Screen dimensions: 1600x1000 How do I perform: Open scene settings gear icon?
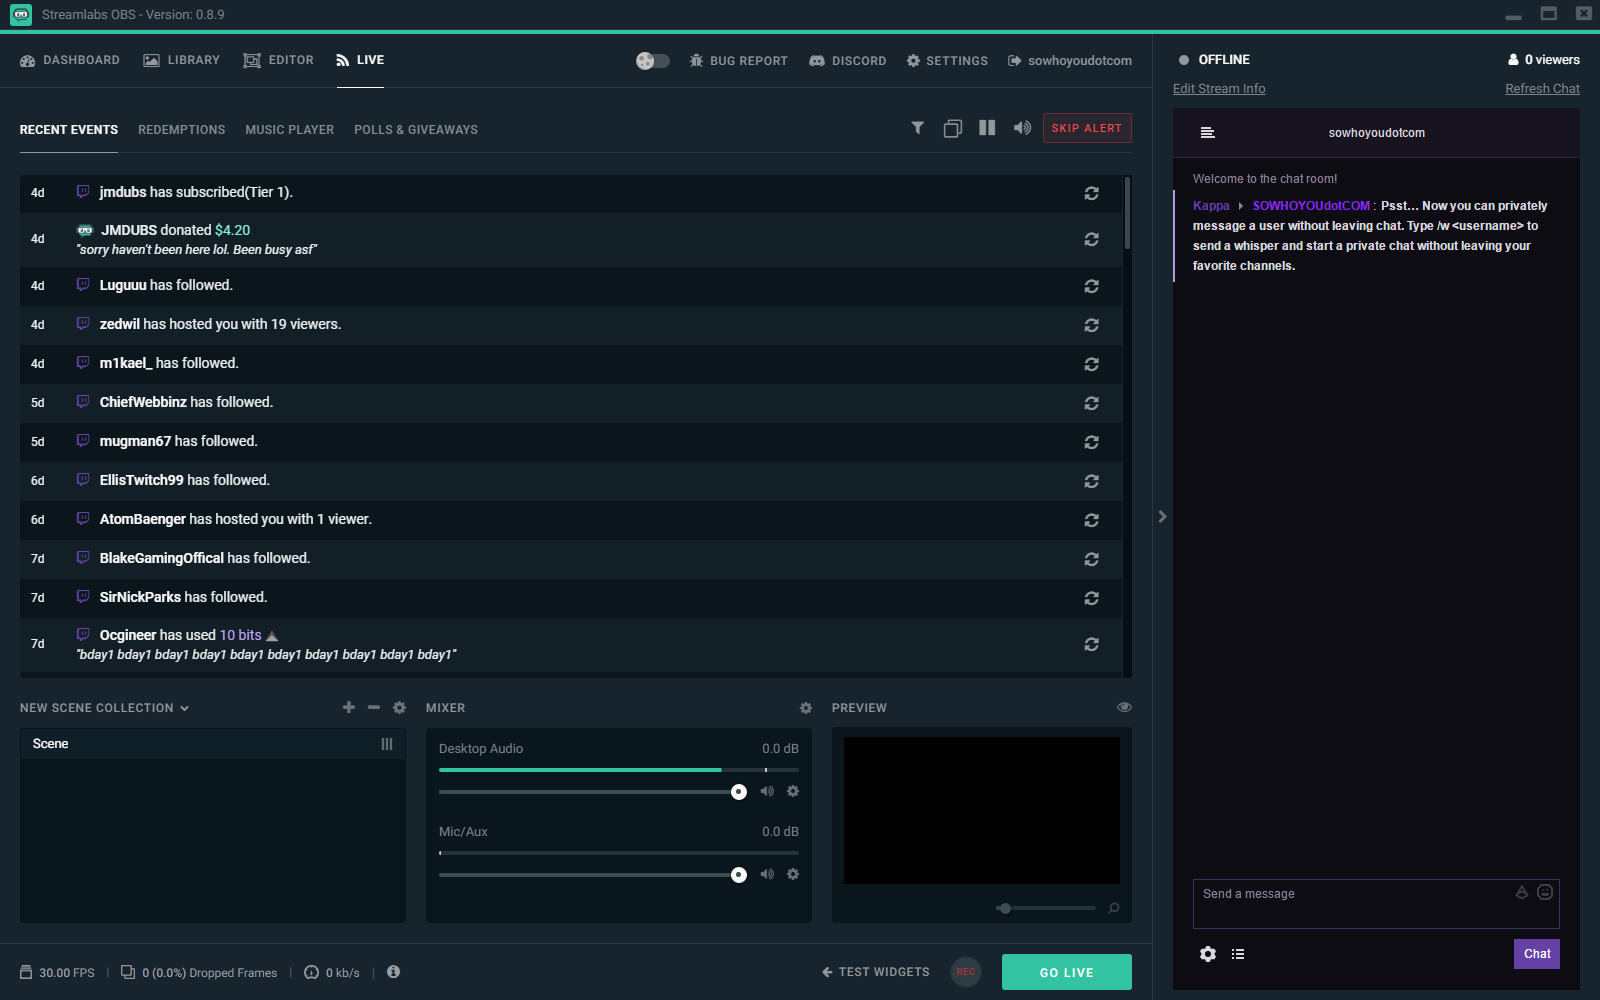click(x=400, y=707)
